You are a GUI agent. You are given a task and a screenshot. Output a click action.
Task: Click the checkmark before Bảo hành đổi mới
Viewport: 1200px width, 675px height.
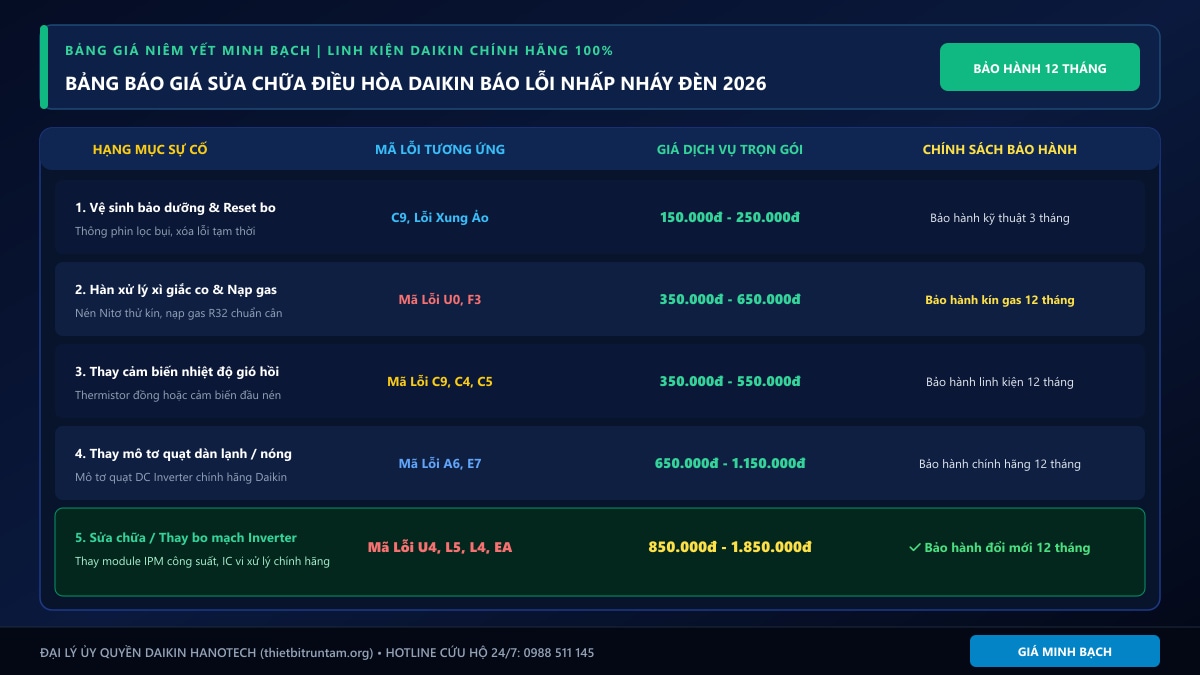point(914,547)
